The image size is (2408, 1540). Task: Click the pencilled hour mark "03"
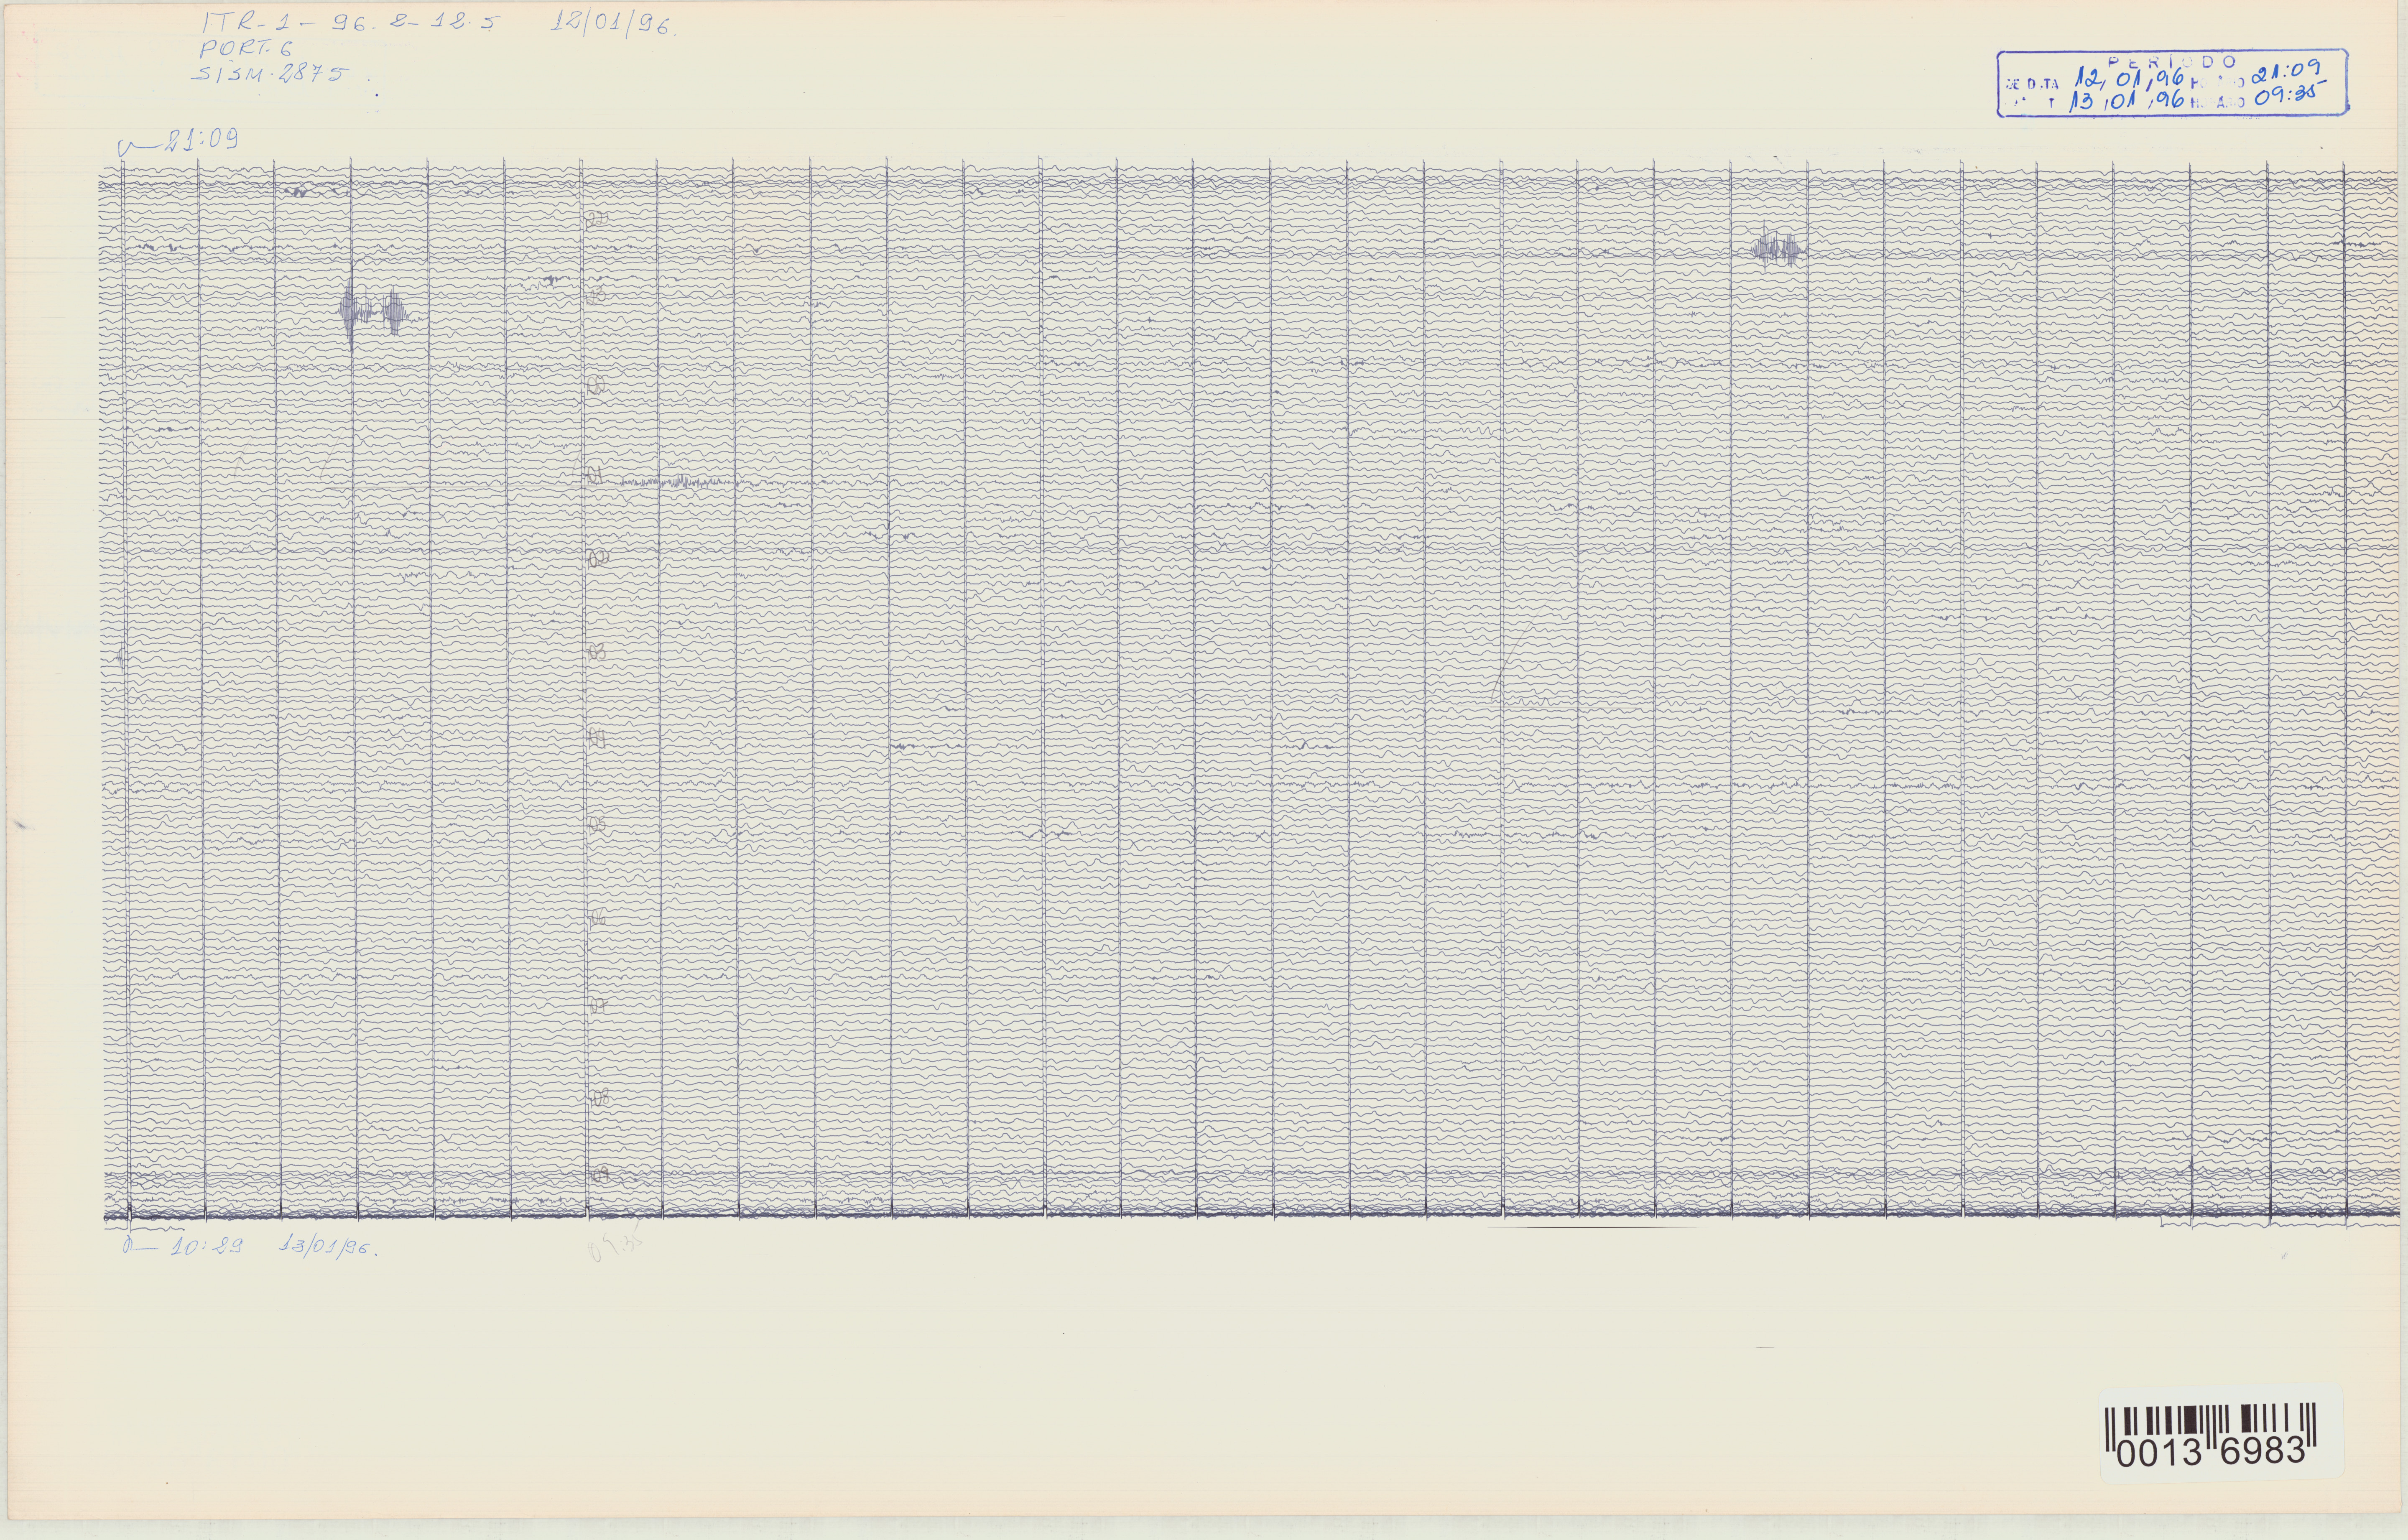click(598, 652)
